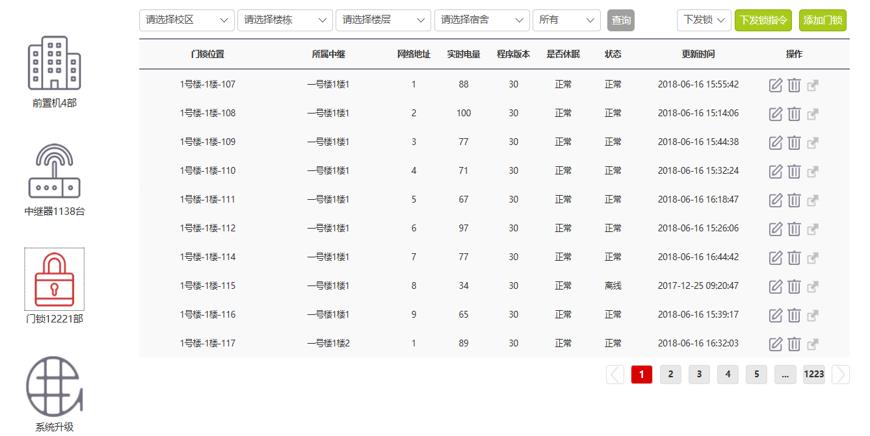Open the 下发锁 command dropdown

704,20
